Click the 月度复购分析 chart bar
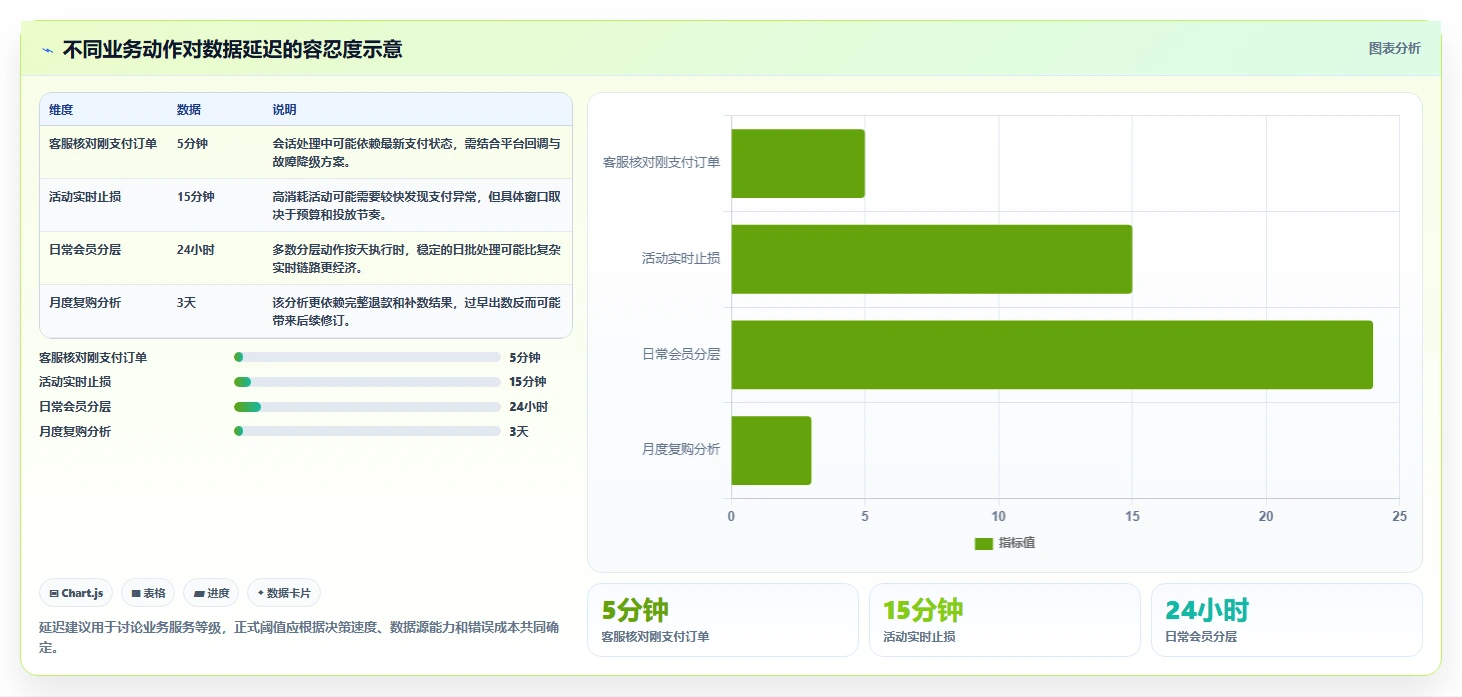The image size is (1462, 697). click(x=771, y=451)
